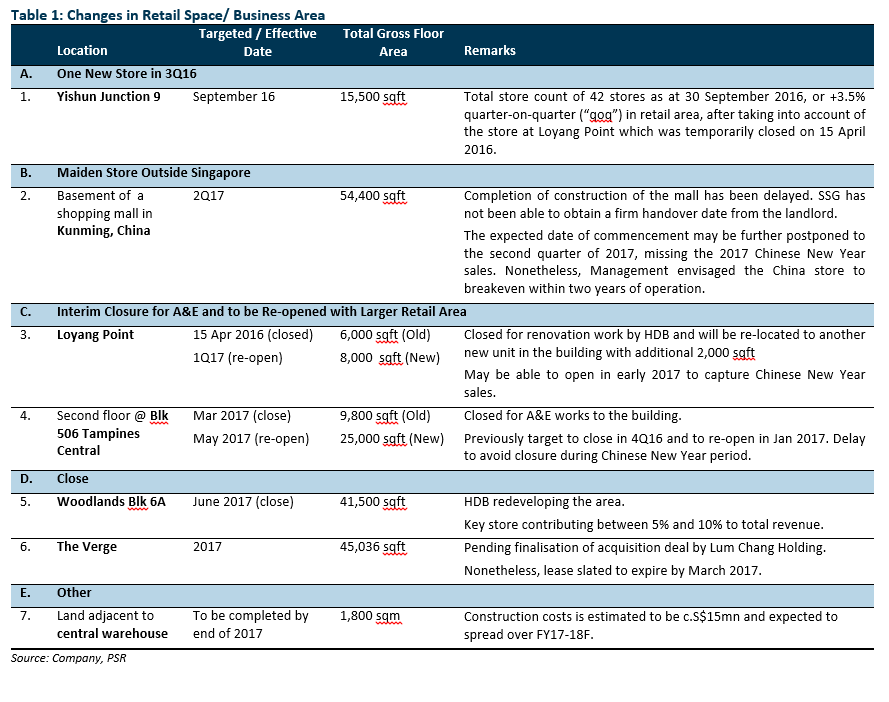This screenshot has width=889, height=702.
Task: Select section heading 'Other'
Action: (x=74, y=593)
